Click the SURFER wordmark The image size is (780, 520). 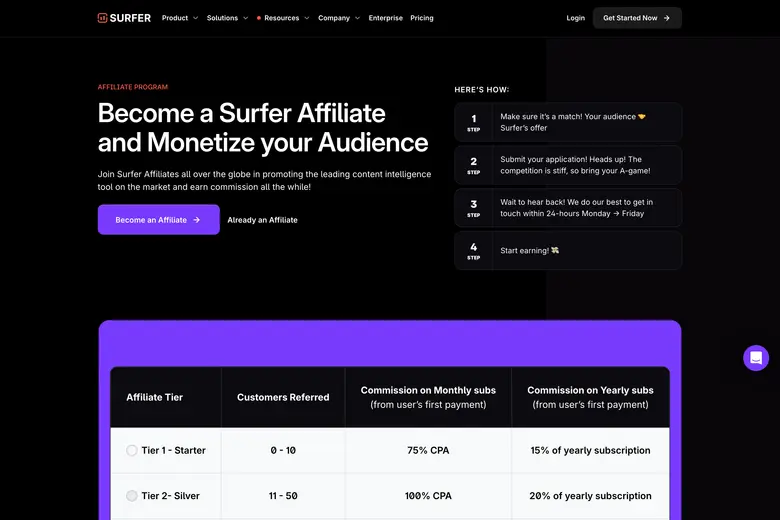130,18
